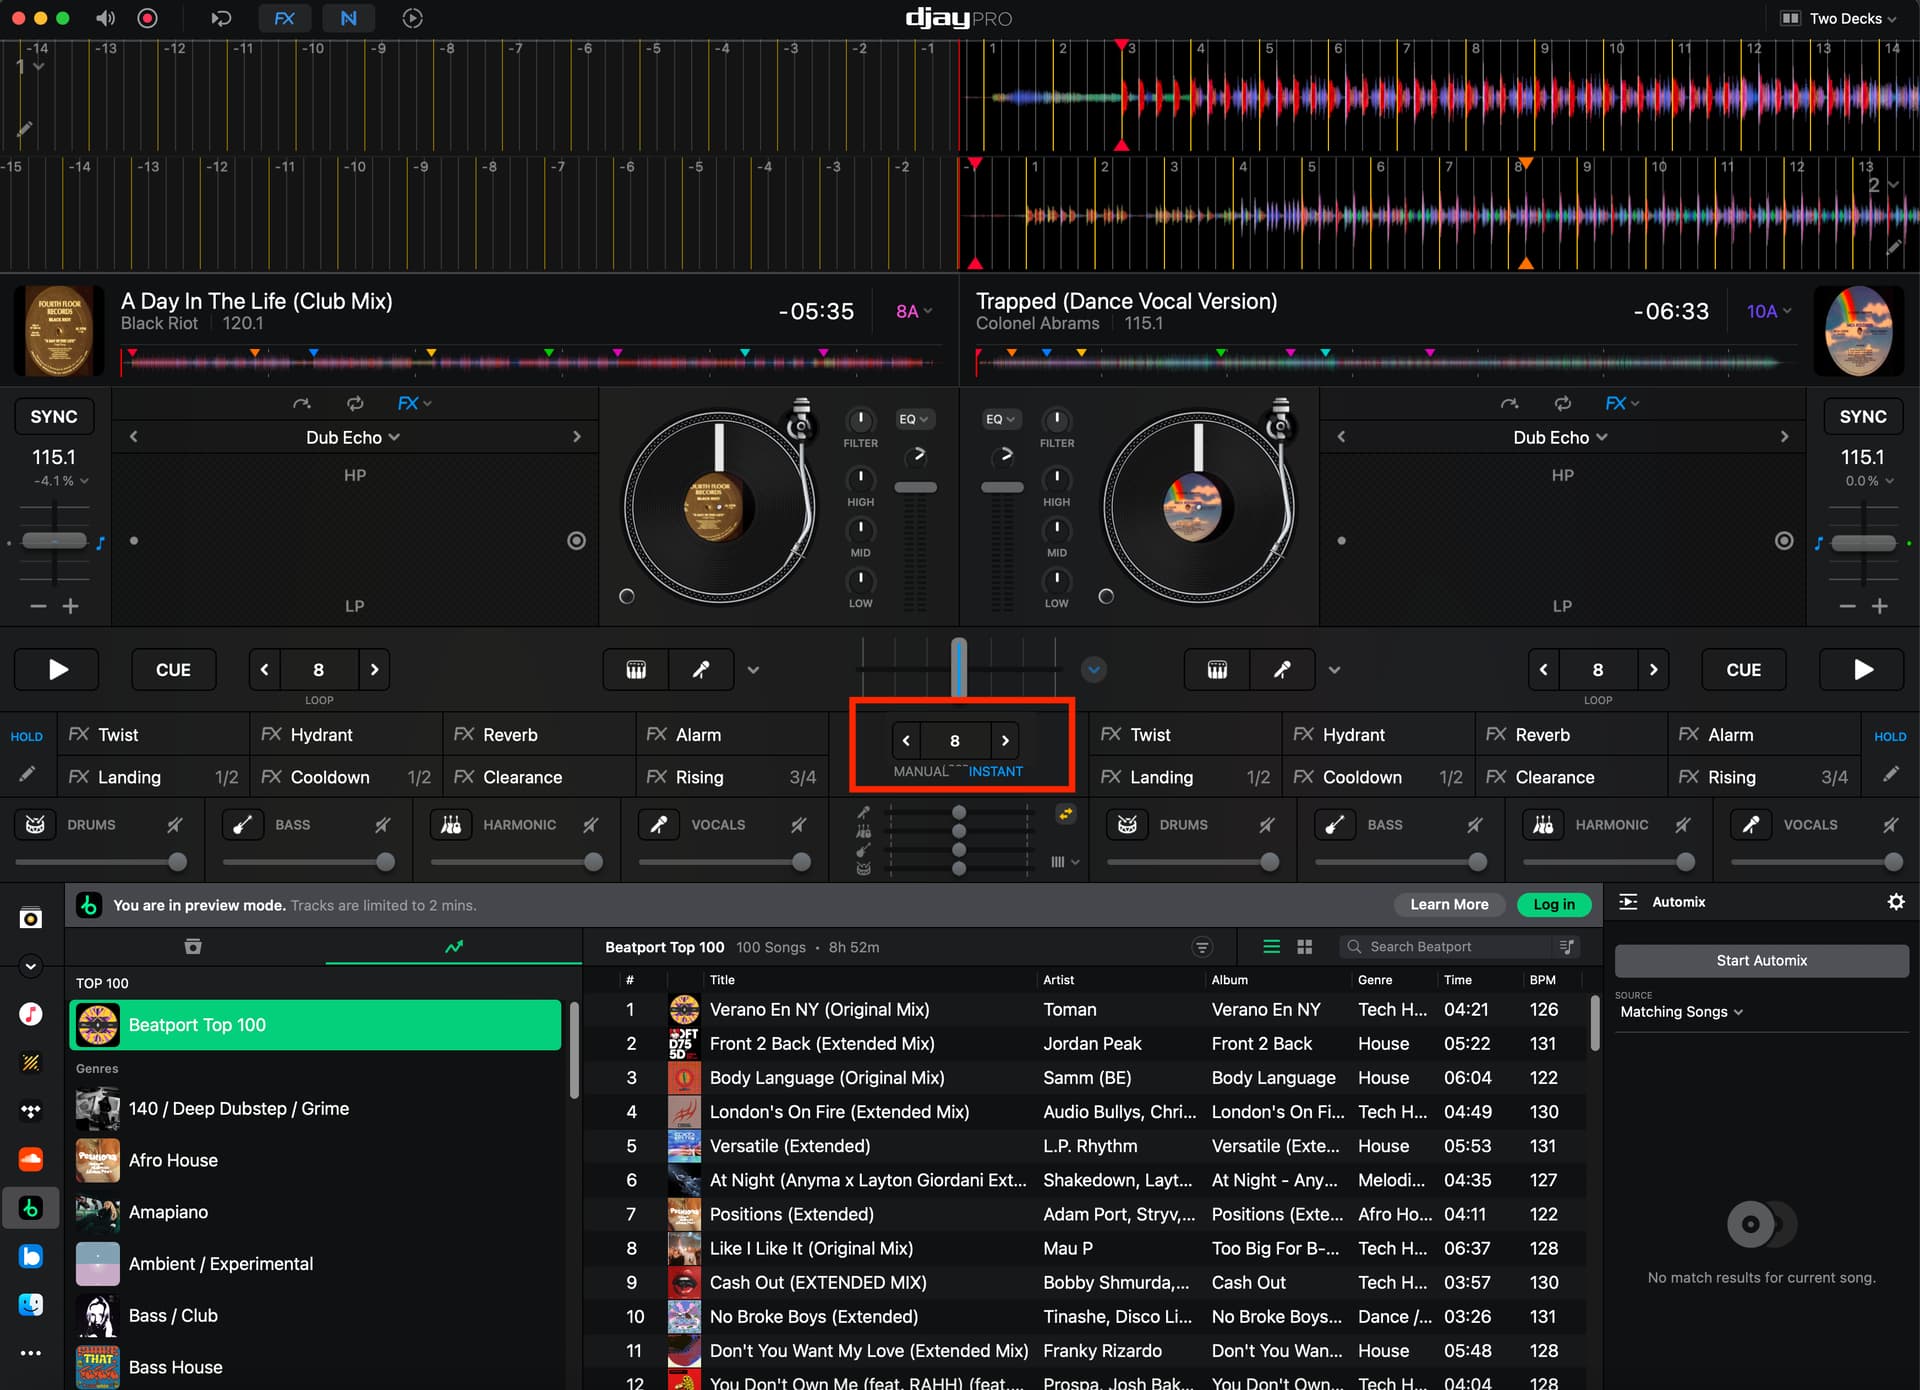Viewport: 1920px width, 1390px height.
Task: Switch to the playlists tab in library
Action: tap(193, 946)
